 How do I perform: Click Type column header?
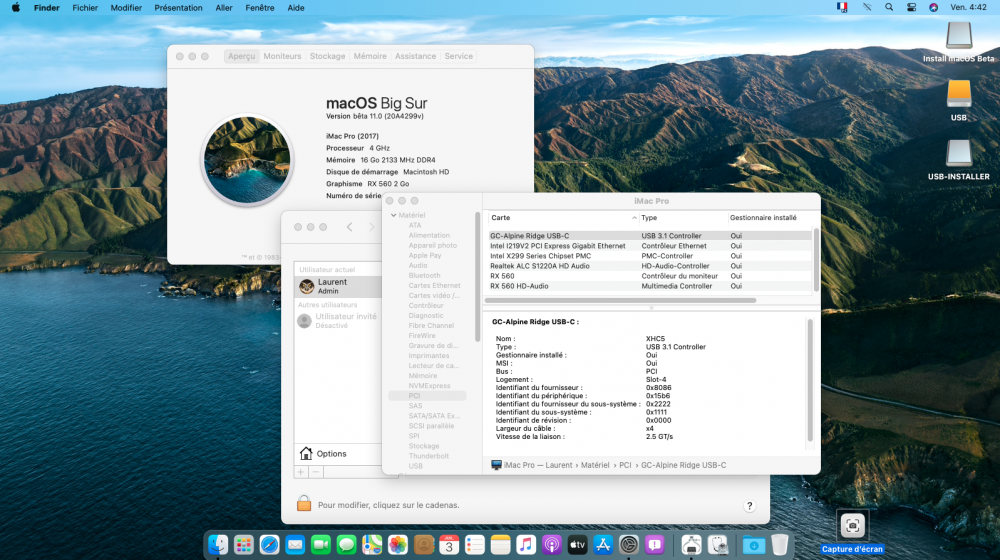682,218
